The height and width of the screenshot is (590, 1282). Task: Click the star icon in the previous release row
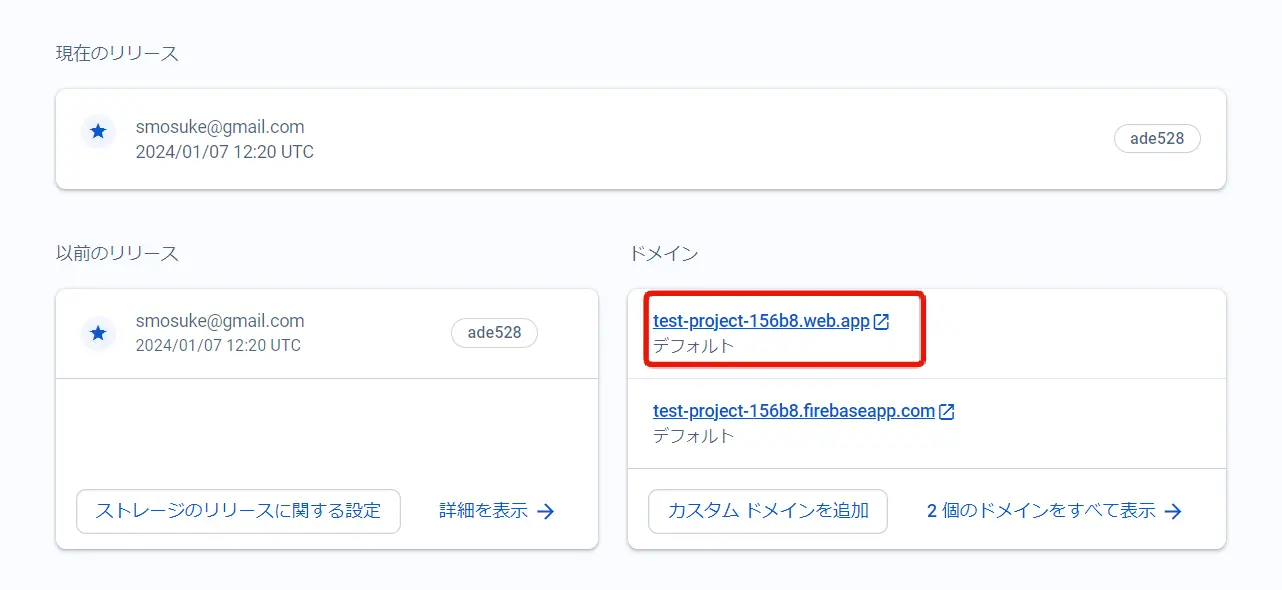[x=98, y=333]
